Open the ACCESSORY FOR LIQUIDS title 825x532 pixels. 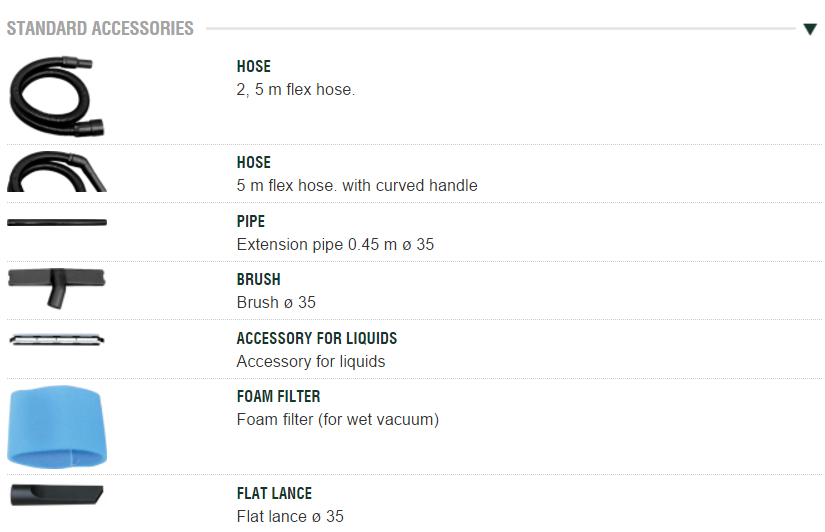[x=317, y=338]
